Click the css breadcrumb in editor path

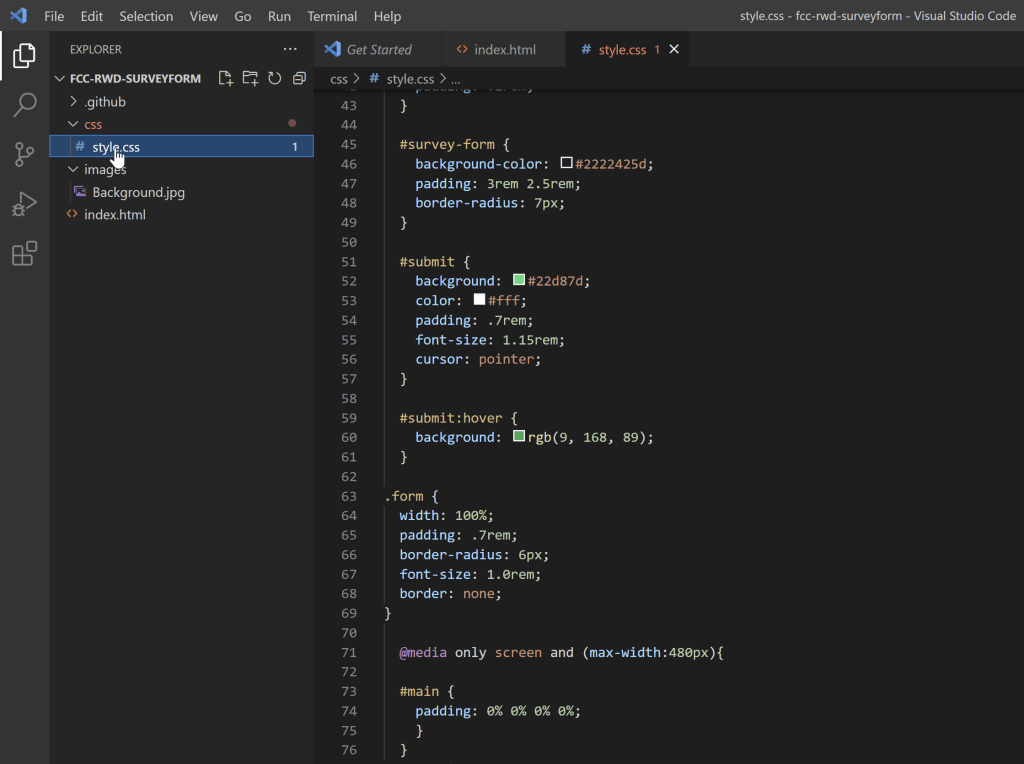[339, 78]
